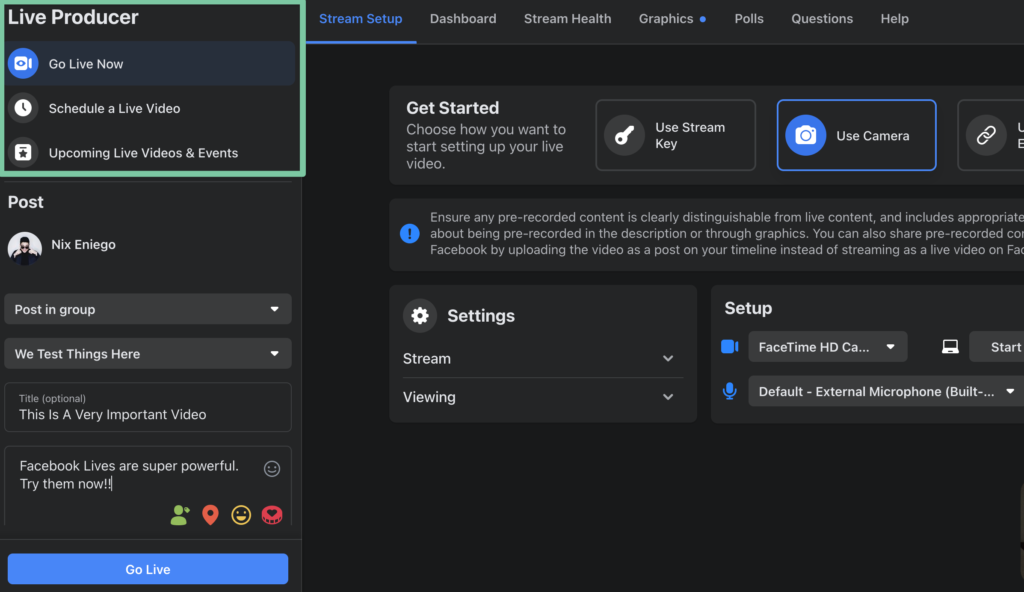Open the Graphics tab

coord(672,19)
